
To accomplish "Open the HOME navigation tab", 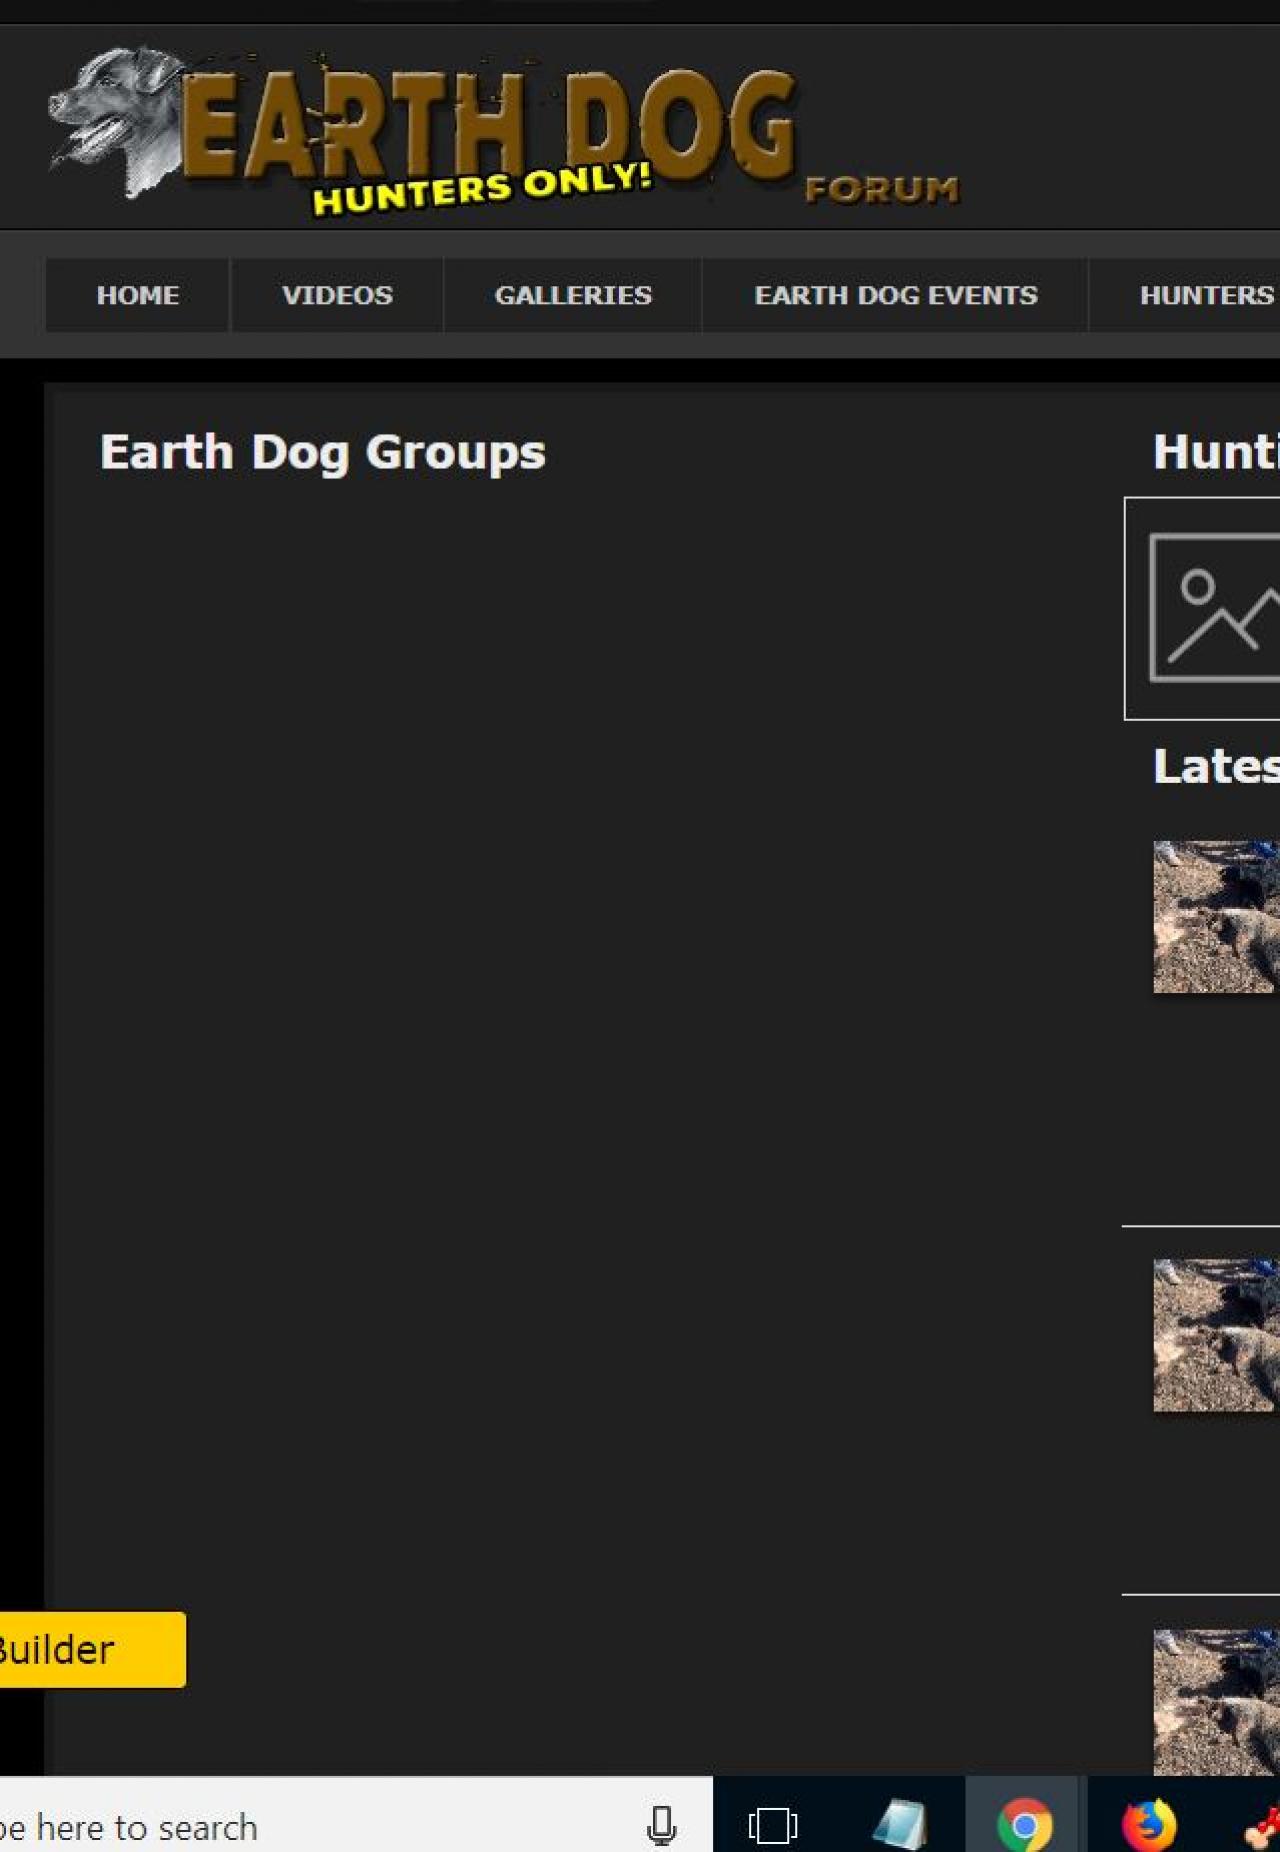I will tap(138, 295).
